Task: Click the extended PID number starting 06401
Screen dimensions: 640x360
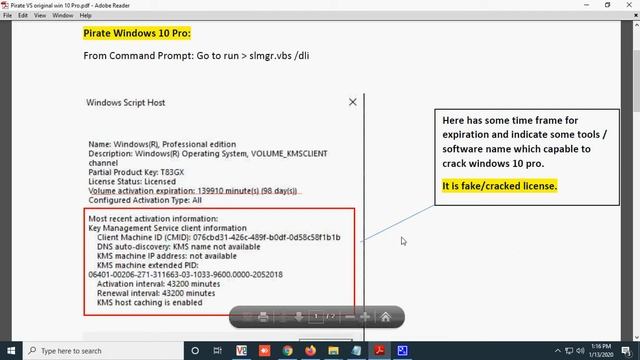Action: pyautogui.click(x=185, y=274)
